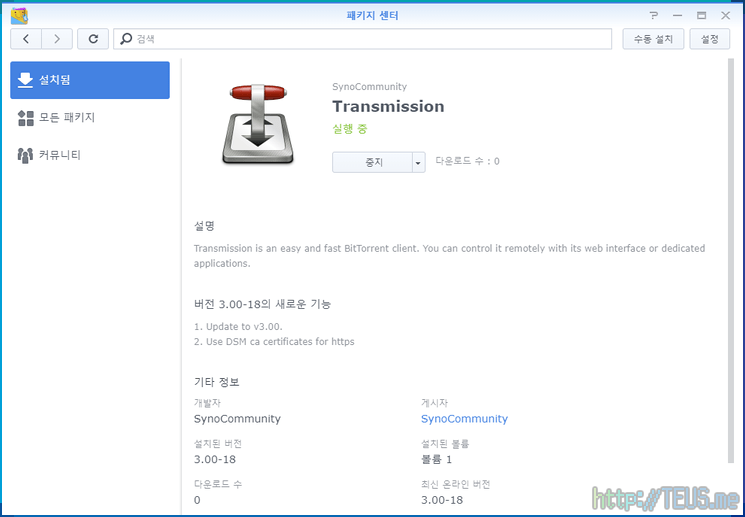Screen dimensions: 745x517
Task: Click the Transmission title text
Action: tap(388, 106)
